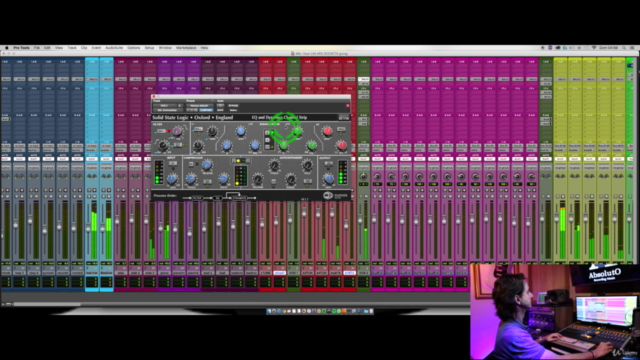This screenshot has width=640, height=360.
Task: Open Spotlight search in menu bar
Action: click(x=624, y=48)
